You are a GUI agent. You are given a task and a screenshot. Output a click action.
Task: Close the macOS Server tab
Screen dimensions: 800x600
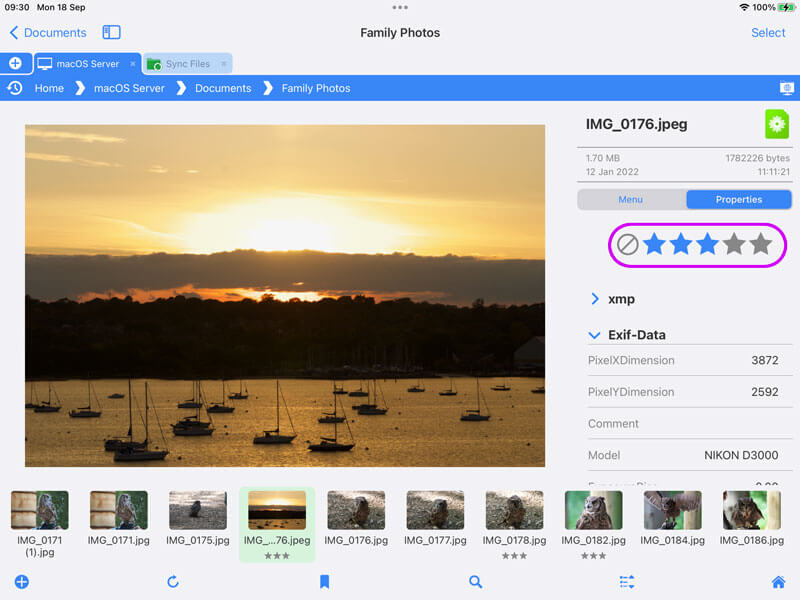pos(133,64)
